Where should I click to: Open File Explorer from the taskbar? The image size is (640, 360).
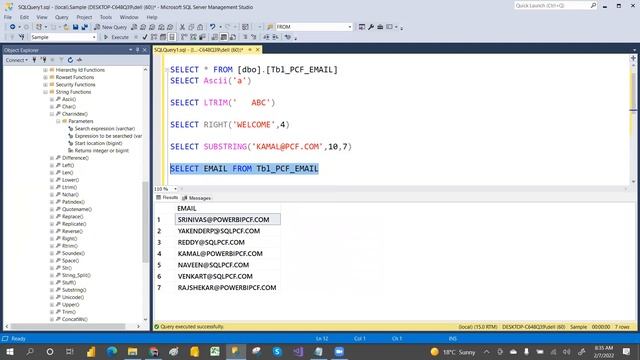132,351
